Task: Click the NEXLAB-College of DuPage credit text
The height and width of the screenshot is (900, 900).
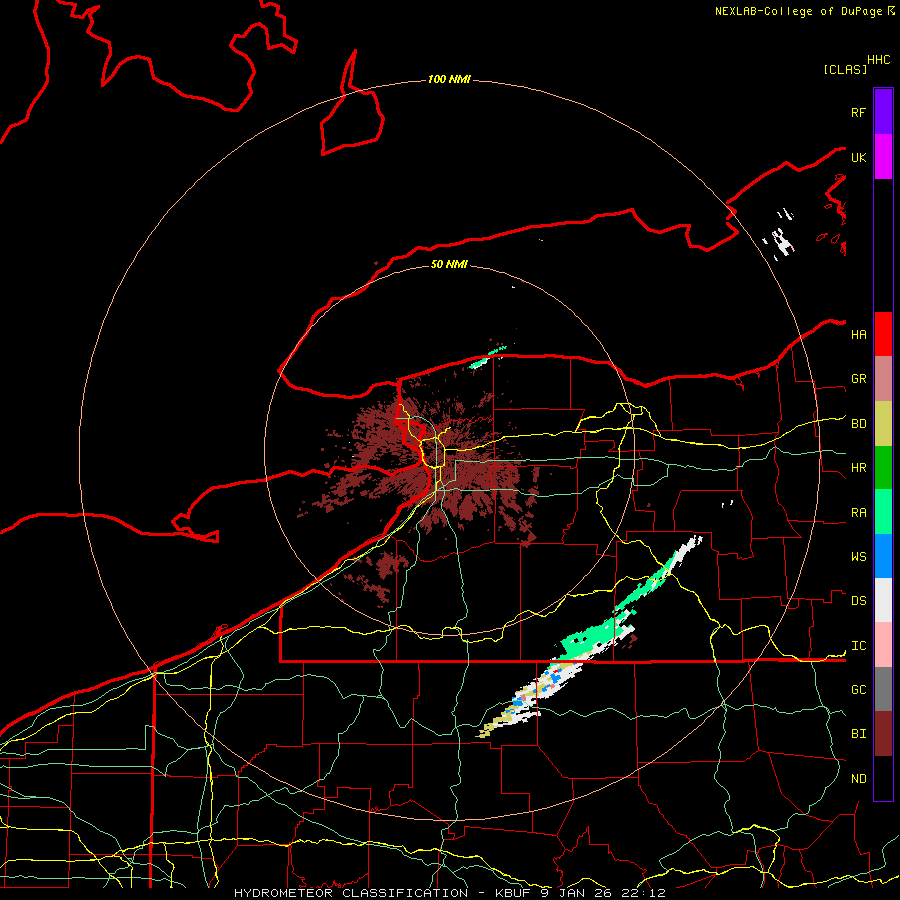Action: point(798,11)
